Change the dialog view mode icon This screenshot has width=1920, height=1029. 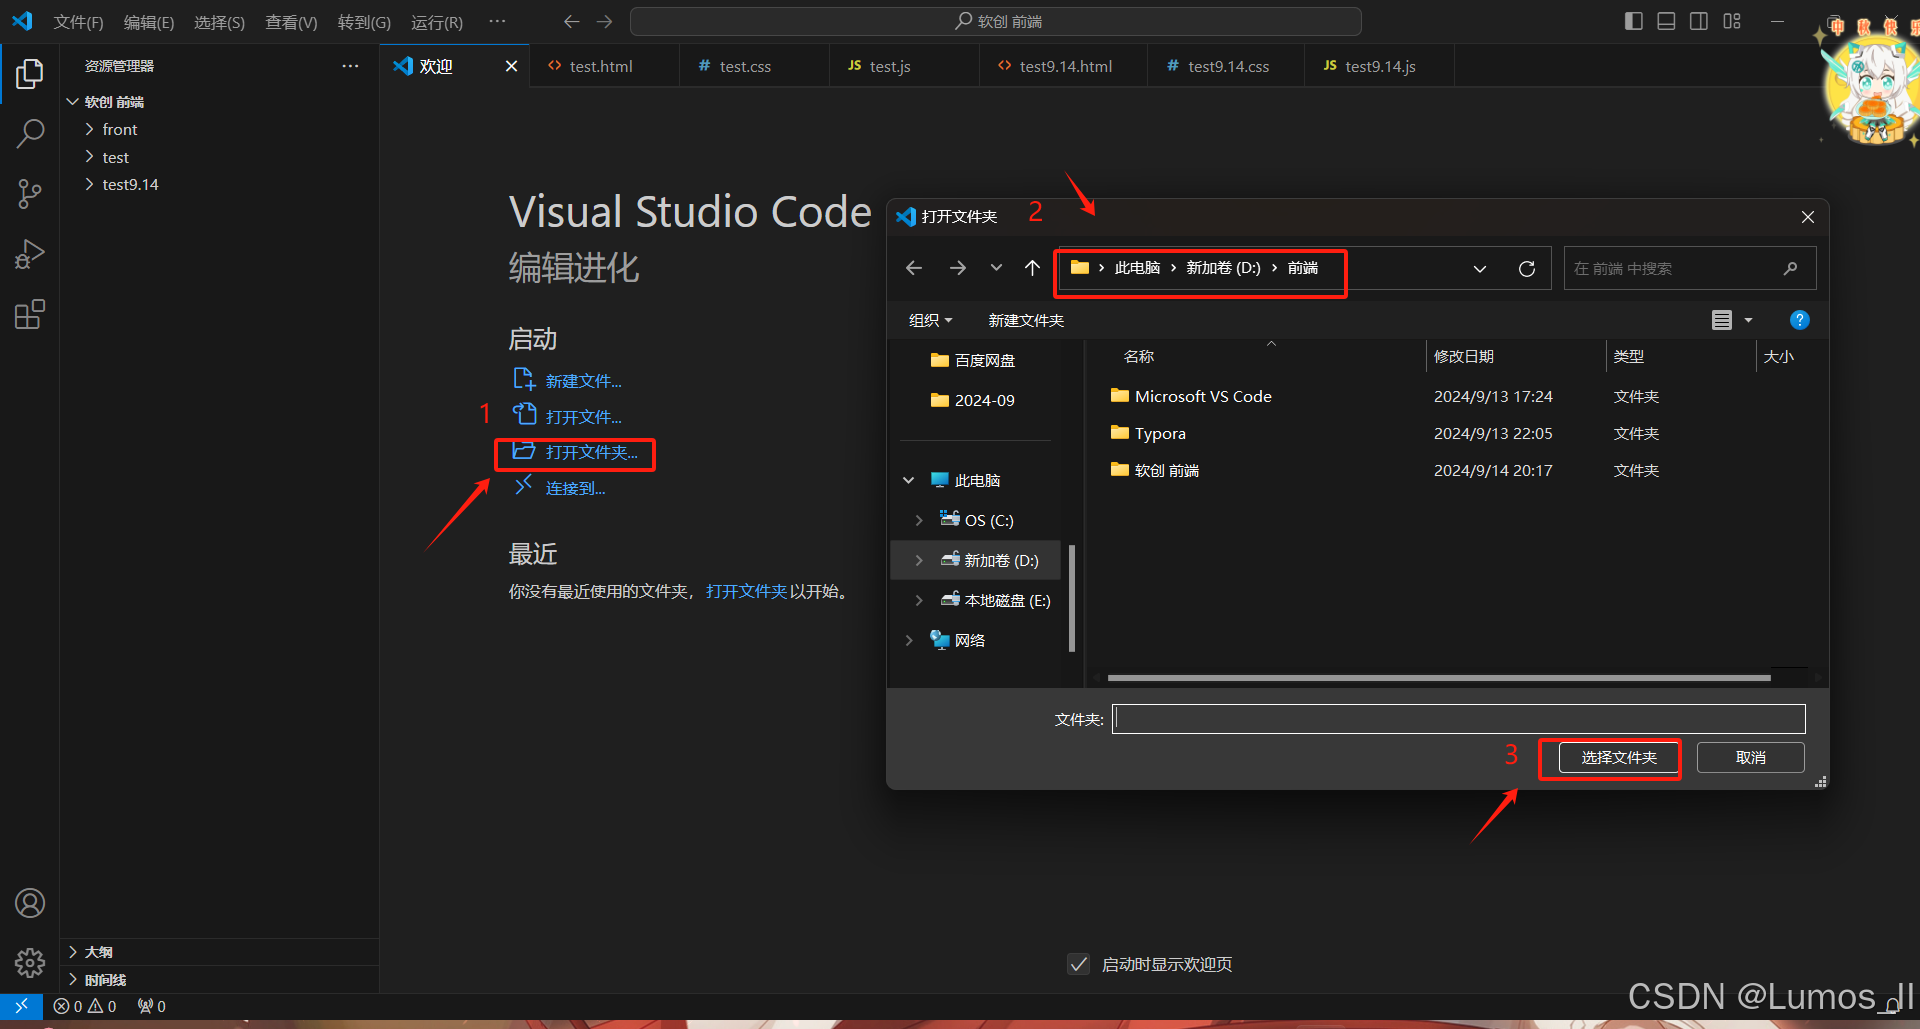coord(1722,320)
